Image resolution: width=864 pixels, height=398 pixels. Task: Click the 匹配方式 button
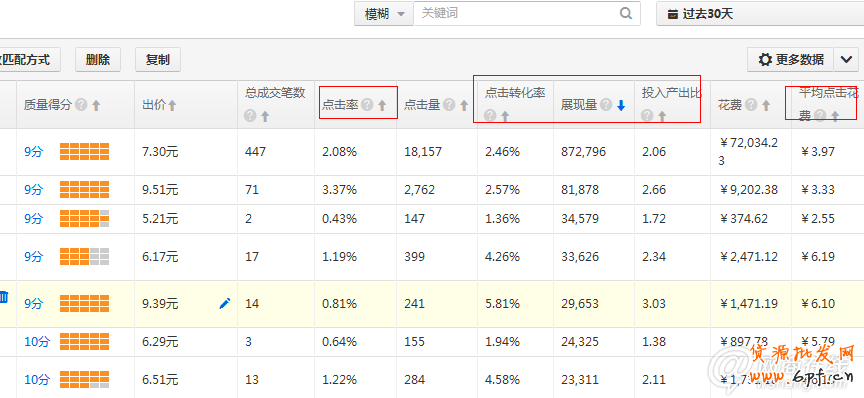(x=30, y=60)
